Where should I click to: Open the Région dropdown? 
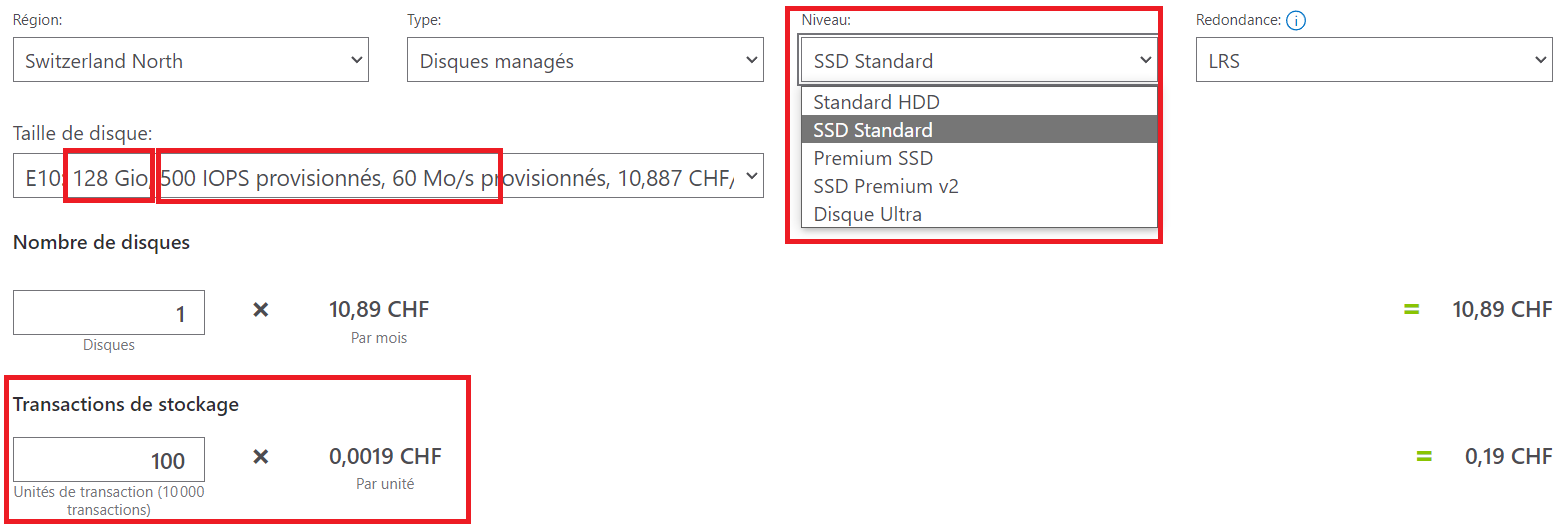point(191,60)
